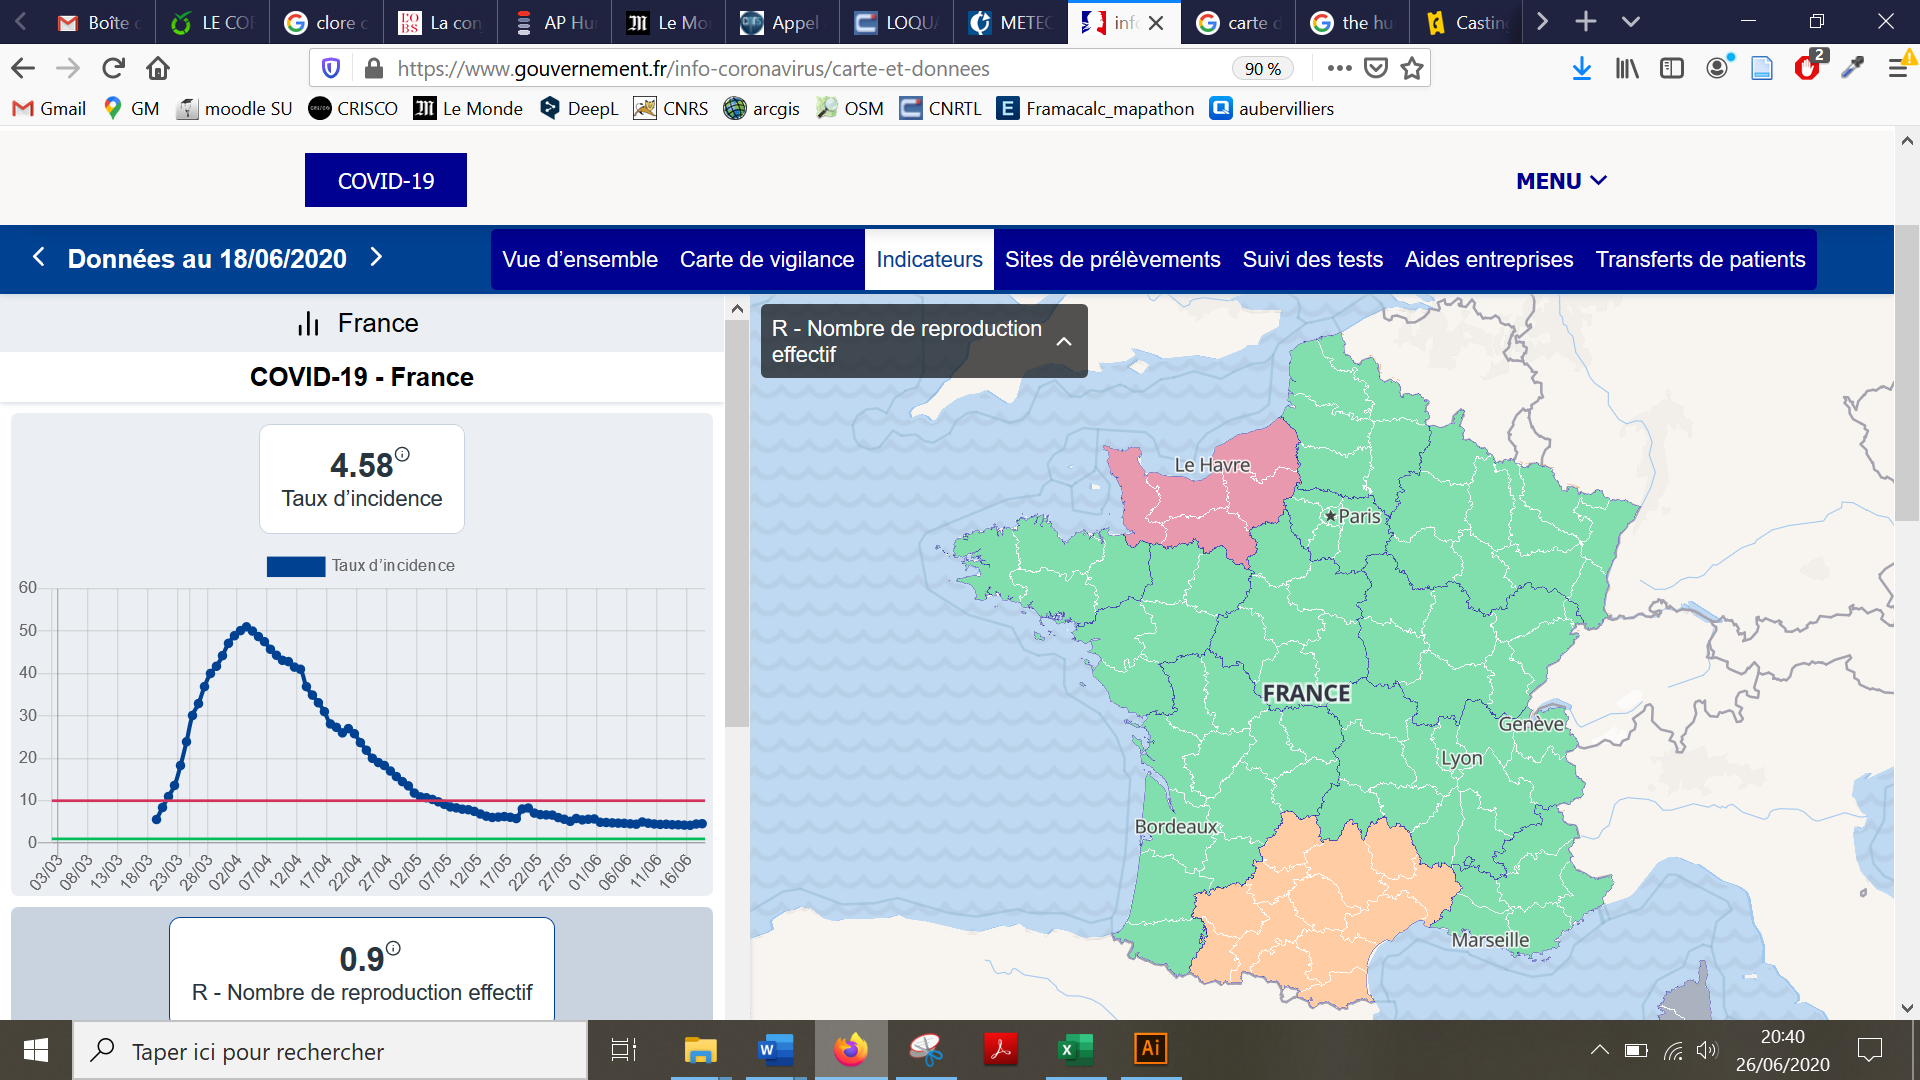Click the COVID-19 button

(386, 181)
